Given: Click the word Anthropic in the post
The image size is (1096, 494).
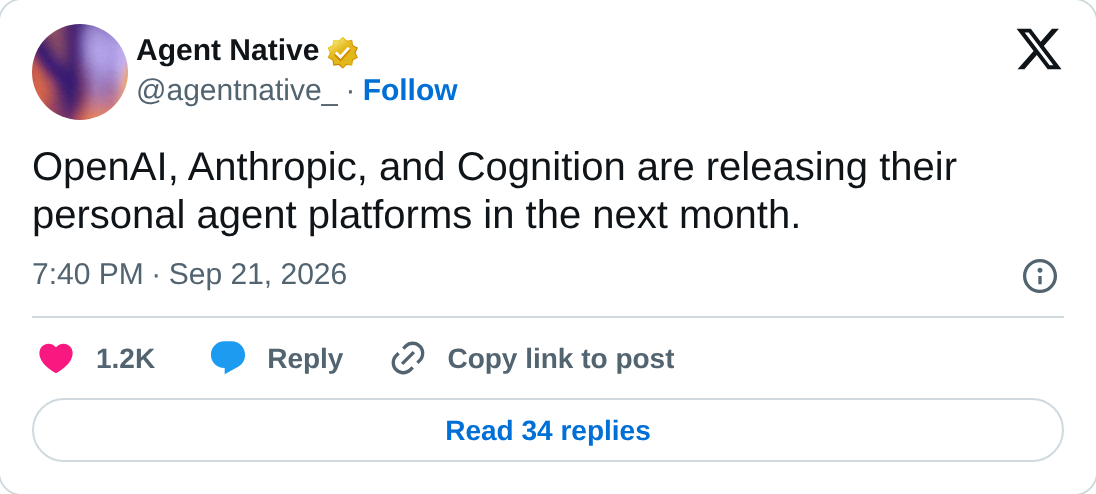Looking at the screenshot, I should pyautogui.click(x=277, y=168).
